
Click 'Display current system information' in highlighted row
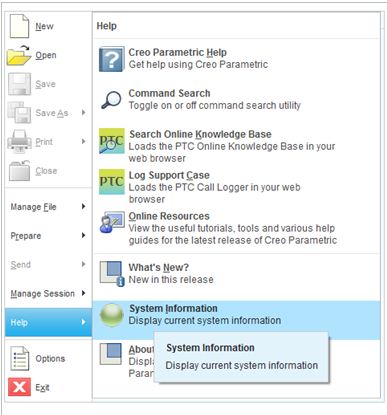tap(205, 320)
